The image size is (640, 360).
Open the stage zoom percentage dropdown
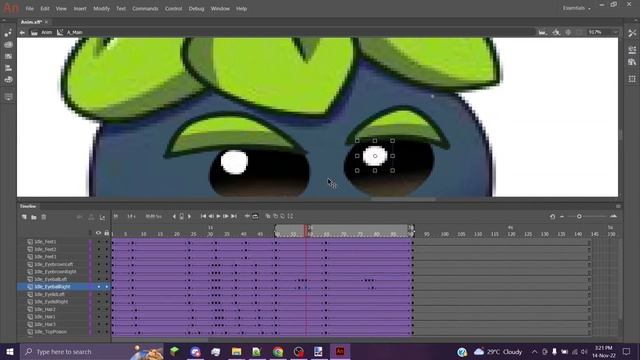click(603, 32)
